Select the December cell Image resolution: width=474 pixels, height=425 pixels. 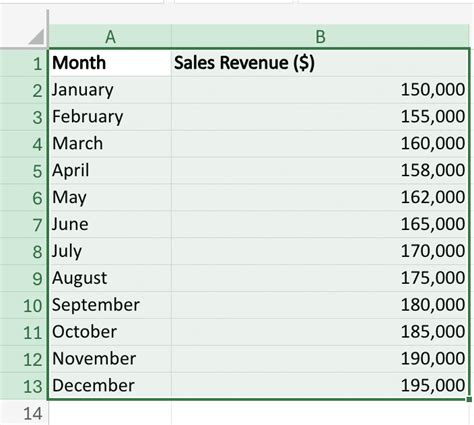coord(110,386)
